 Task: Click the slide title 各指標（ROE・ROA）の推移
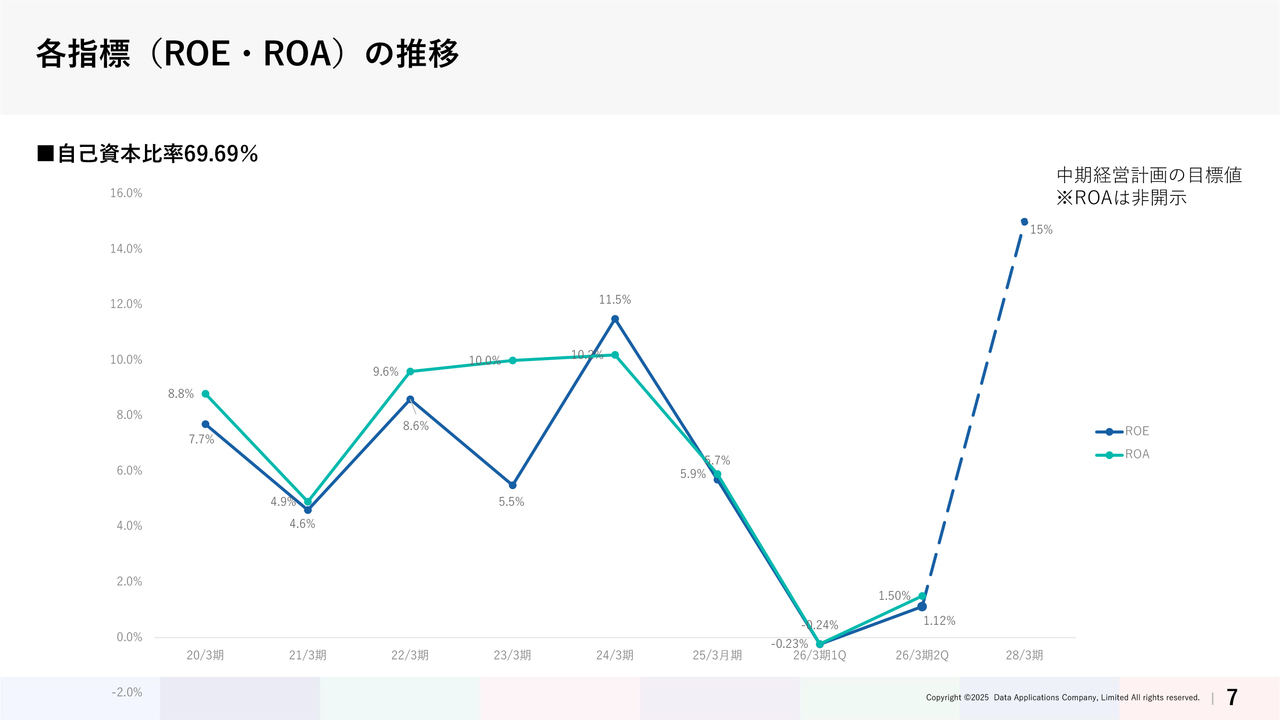[248, 55]
